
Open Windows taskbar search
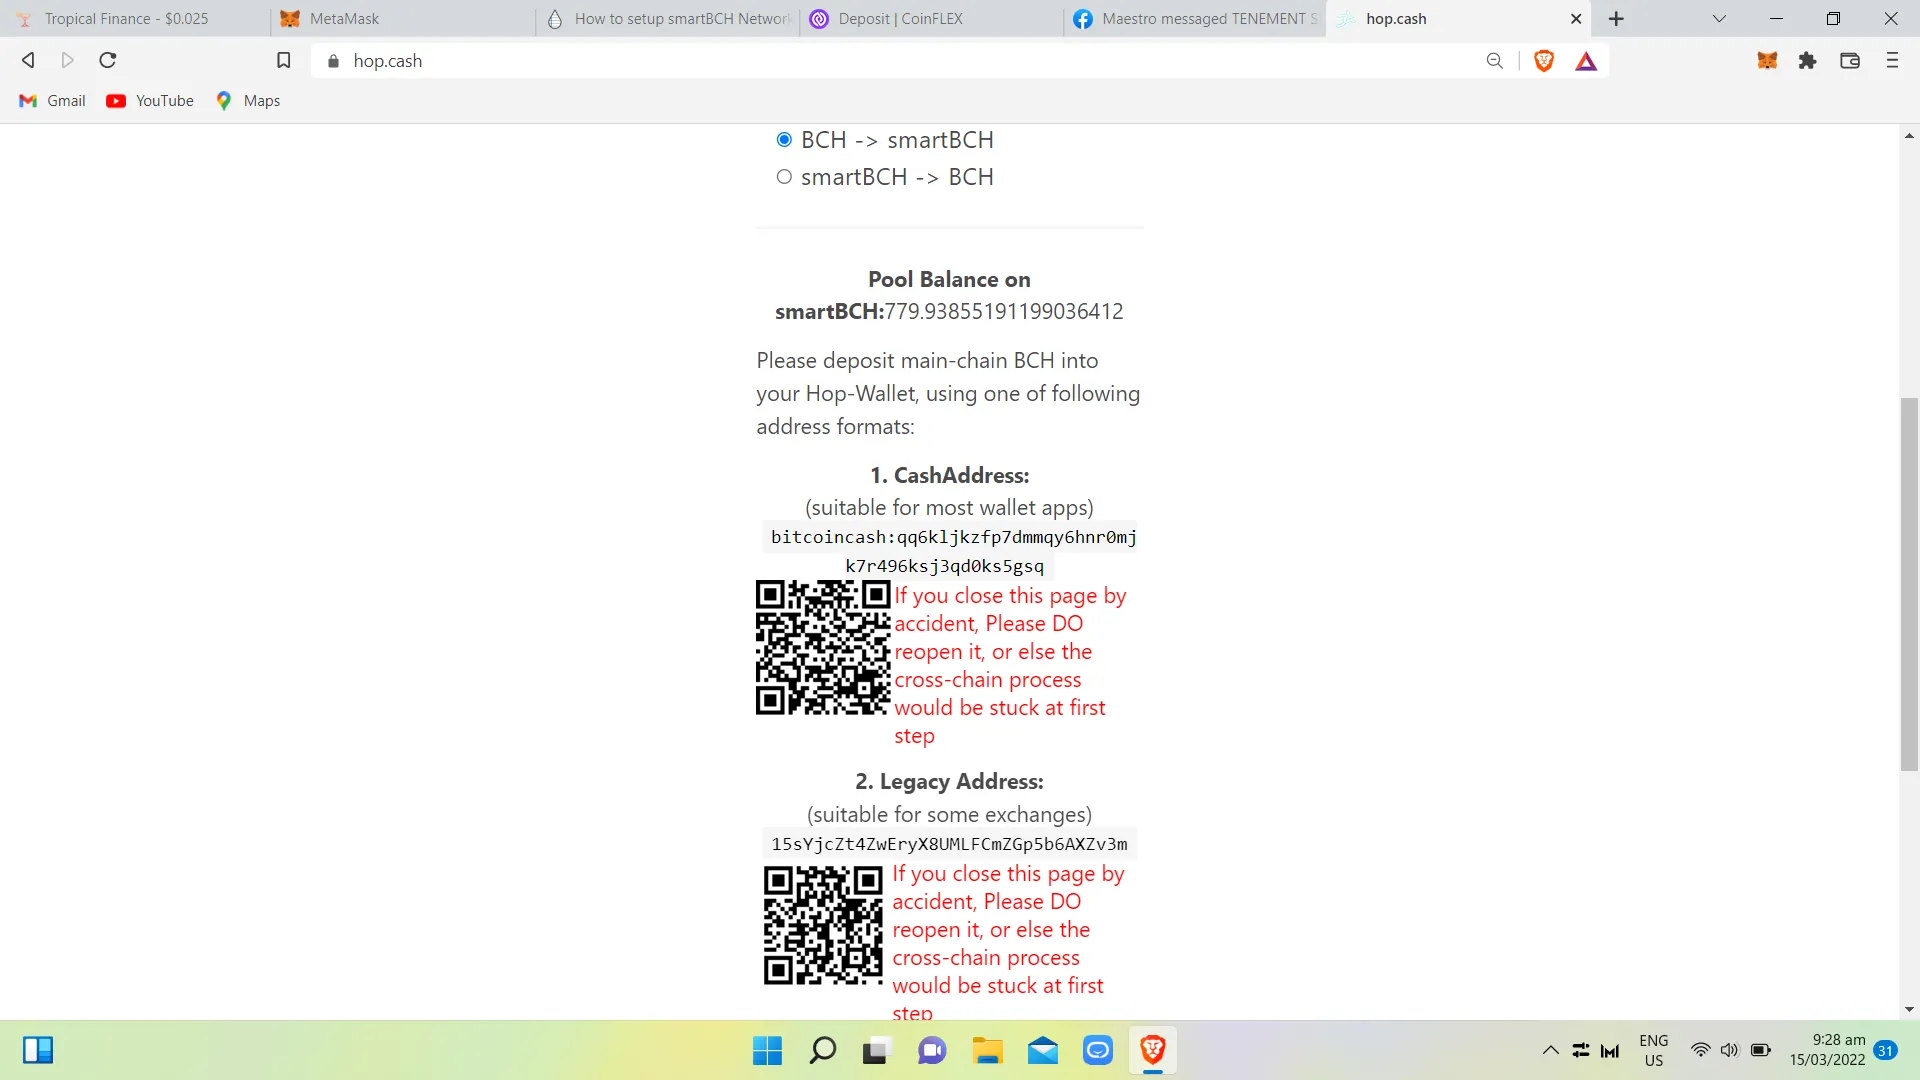tap(822, 1051)
